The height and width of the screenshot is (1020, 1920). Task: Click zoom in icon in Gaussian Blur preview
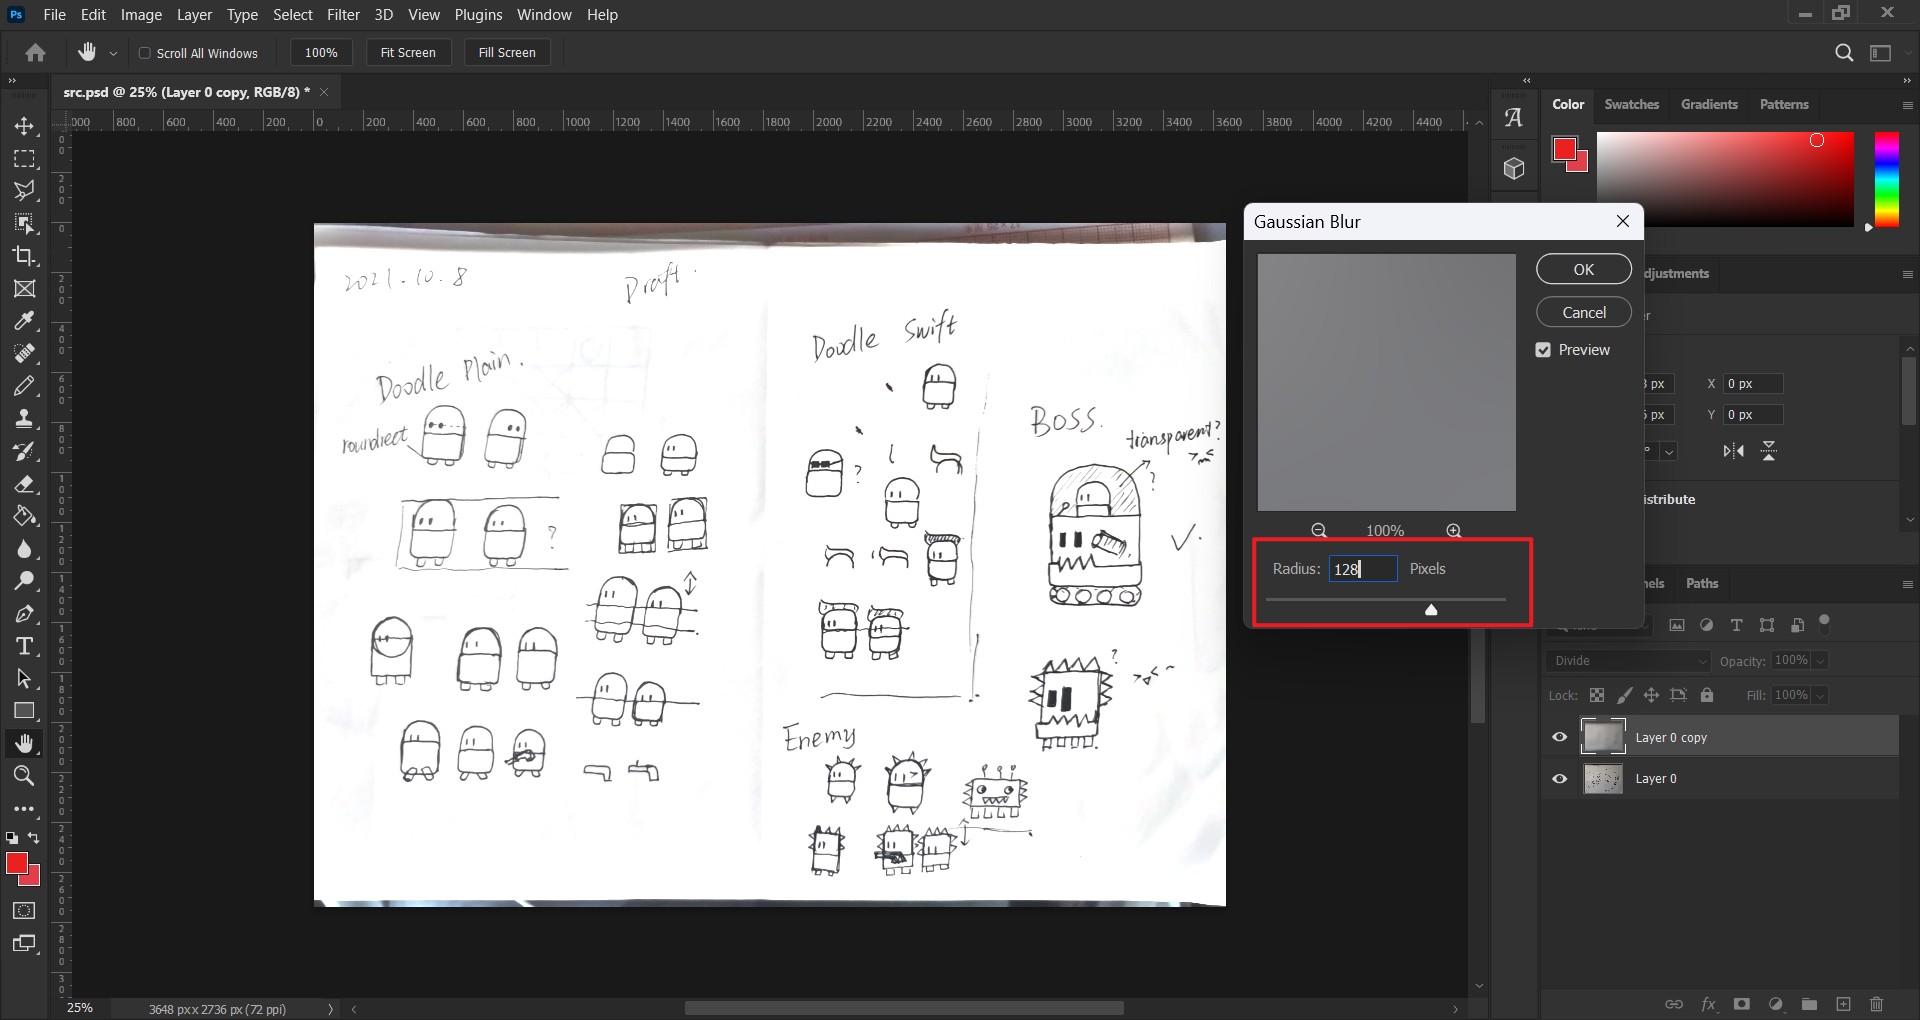point(1453,531)
